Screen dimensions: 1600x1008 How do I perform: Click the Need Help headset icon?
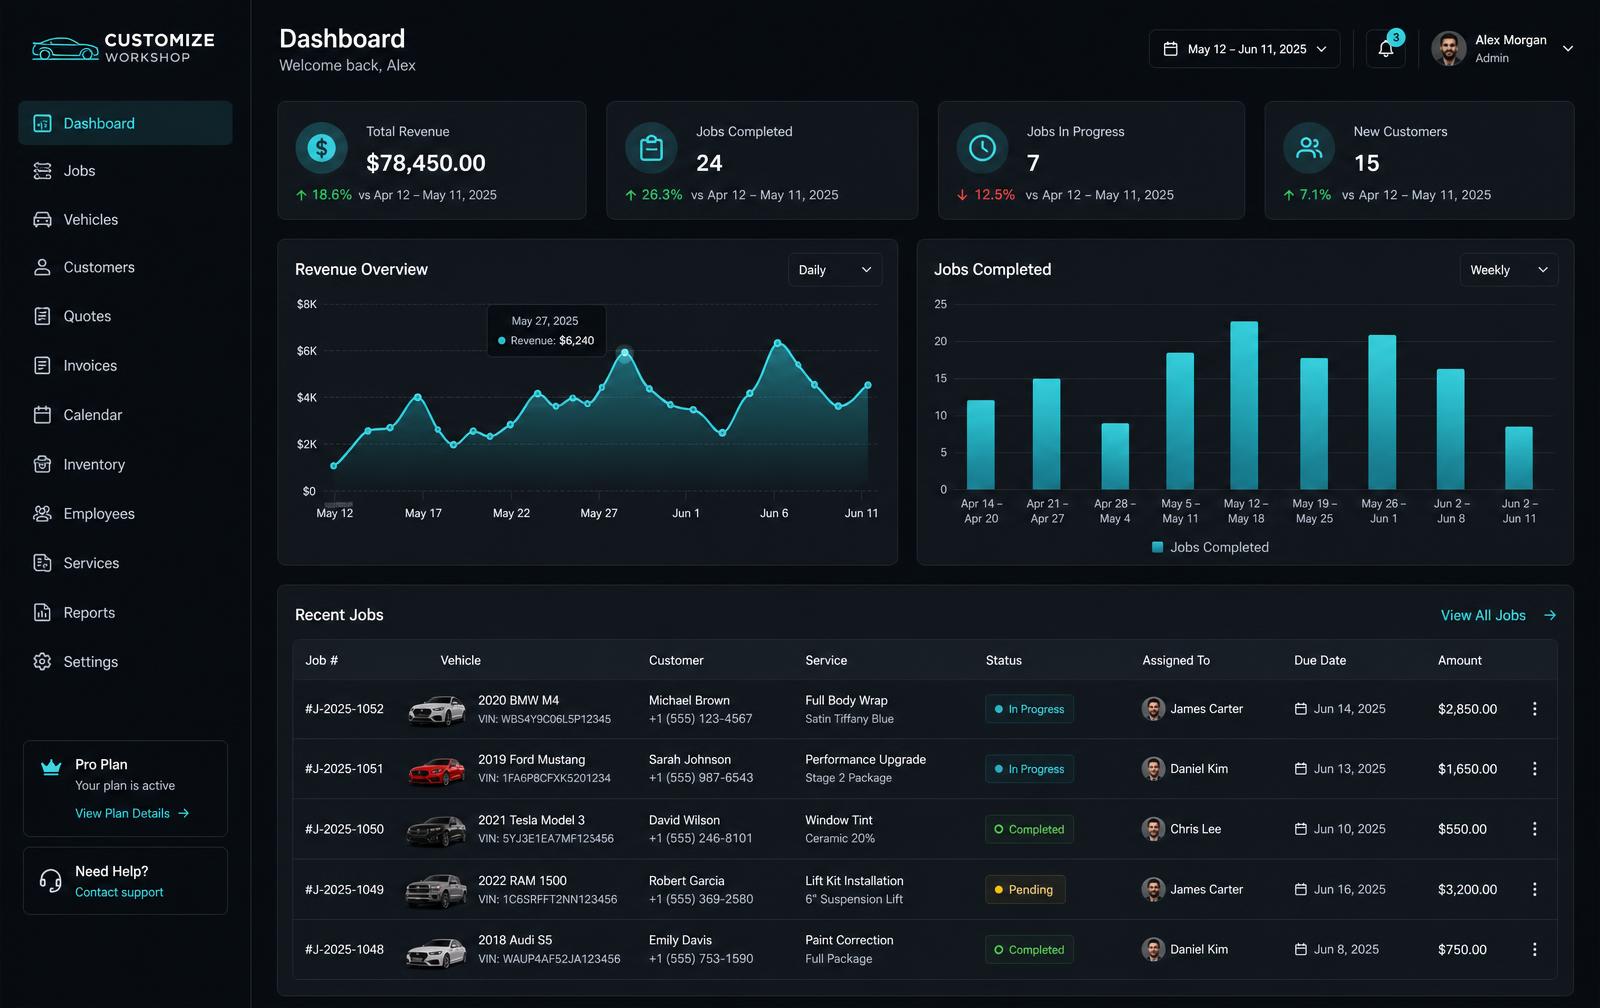pos(51,880)
